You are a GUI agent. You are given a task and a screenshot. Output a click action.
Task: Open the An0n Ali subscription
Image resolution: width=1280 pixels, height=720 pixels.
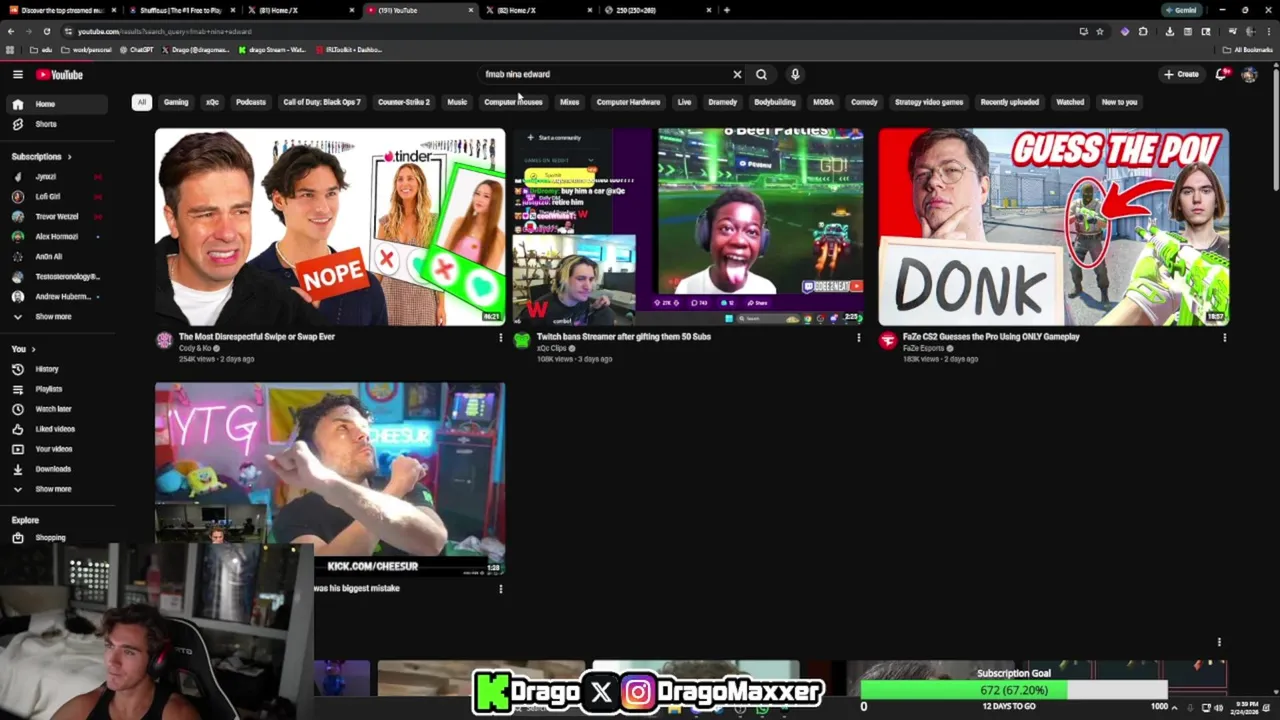[58, 257]
